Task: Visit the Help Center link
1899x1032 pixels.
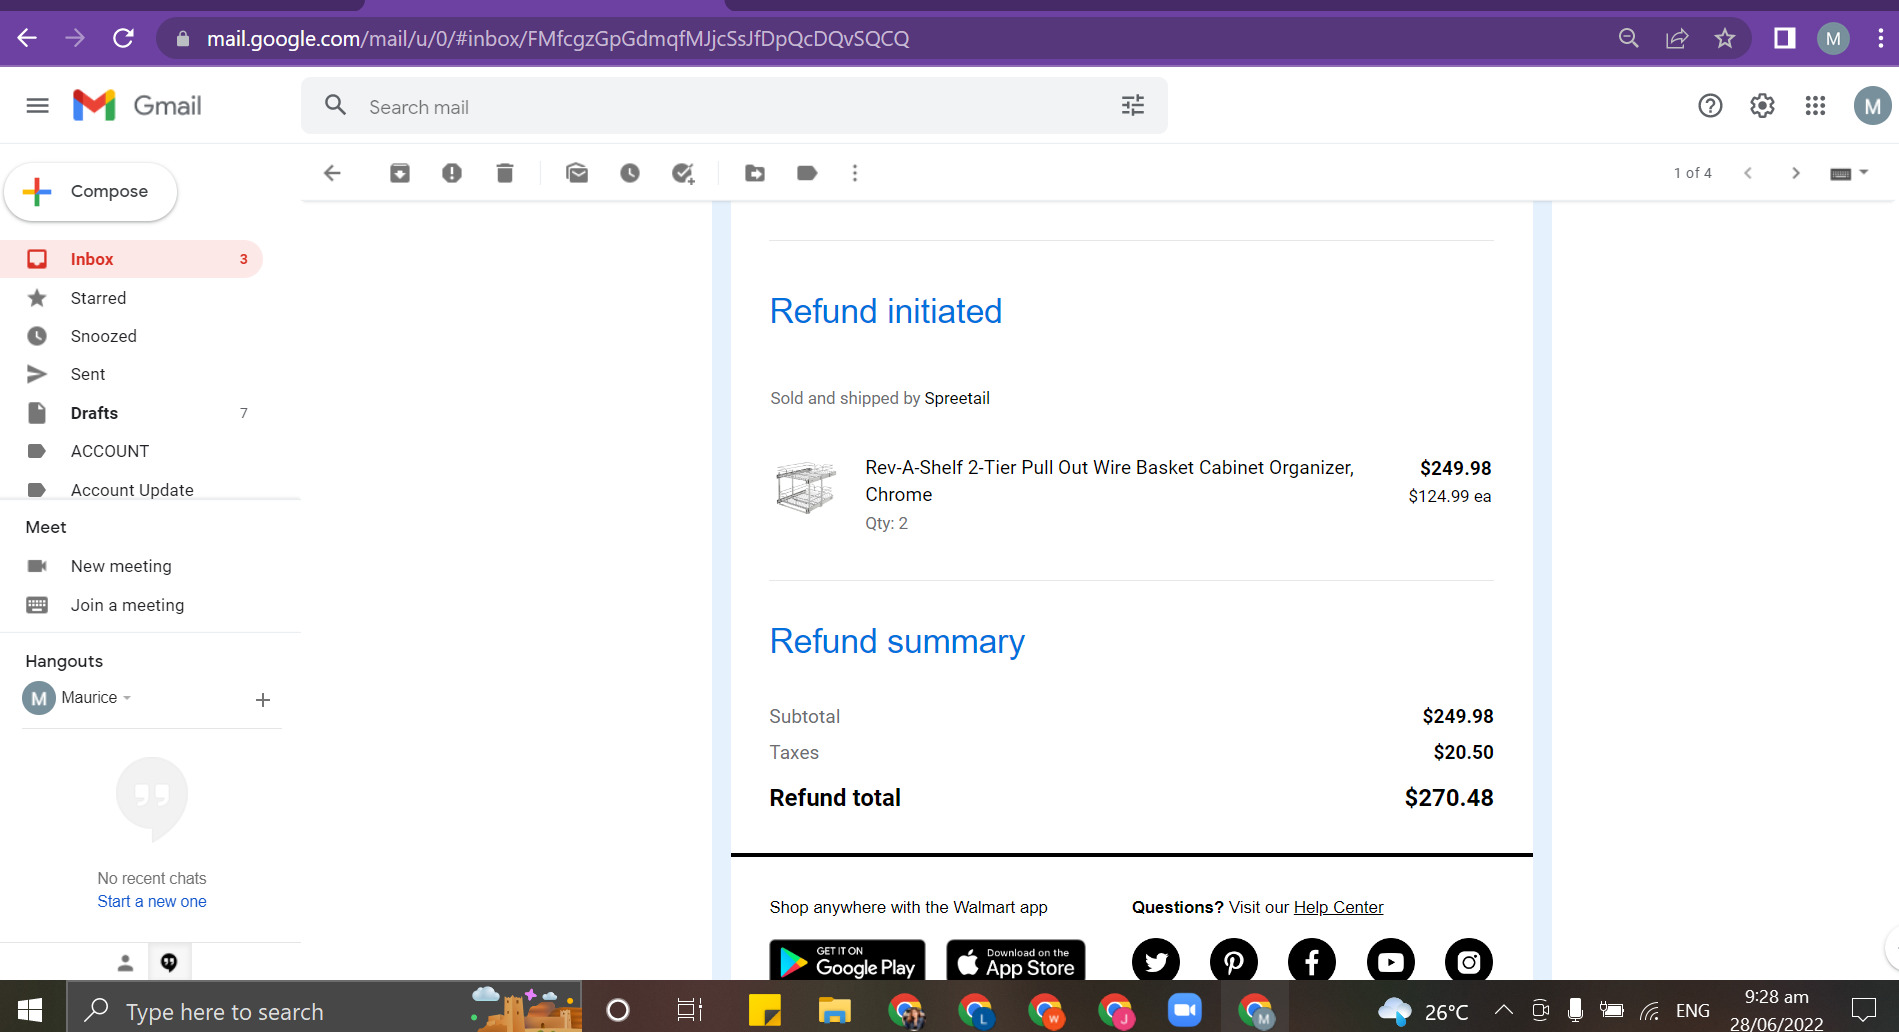Action: coord(1338,907)
